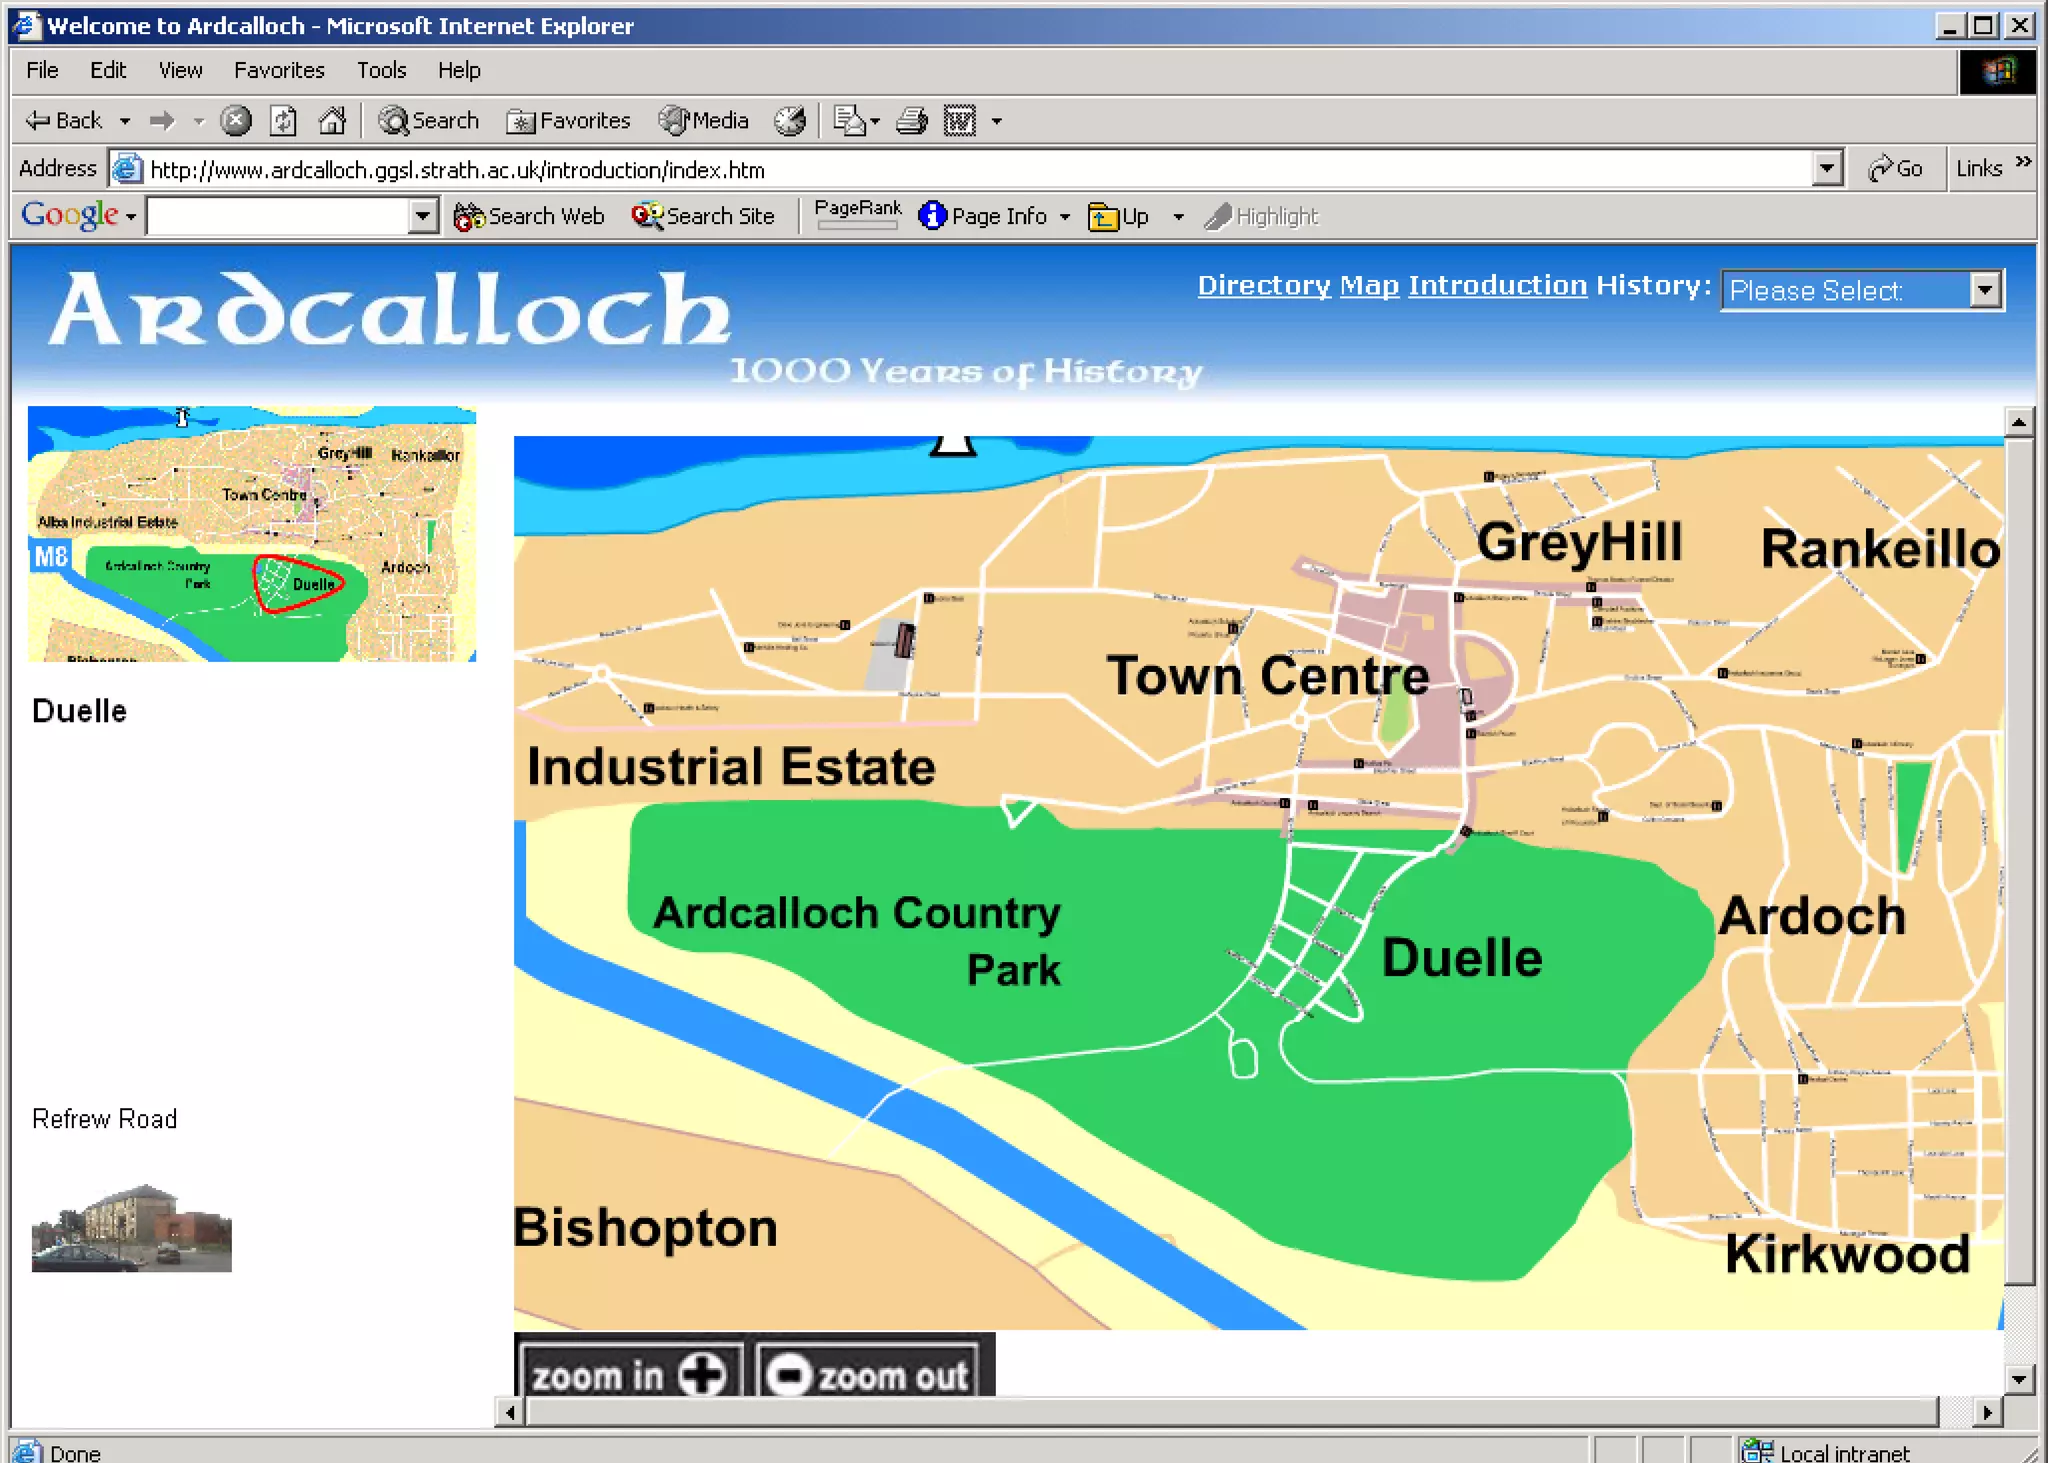The image size is (2048, 1463).
Task: Open the Favorites menu
Action: (x=279, y=70)
